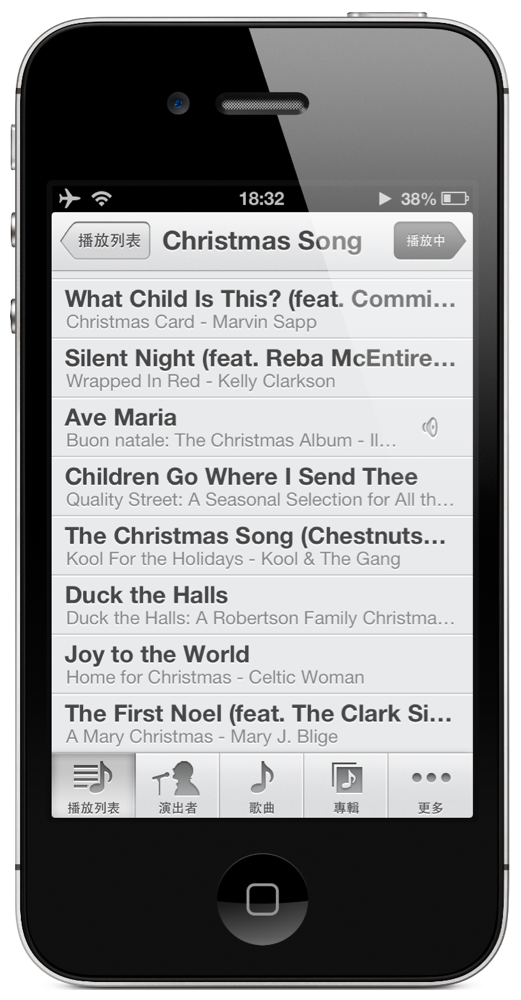Open the Albums tab icon

pos(346,777)
